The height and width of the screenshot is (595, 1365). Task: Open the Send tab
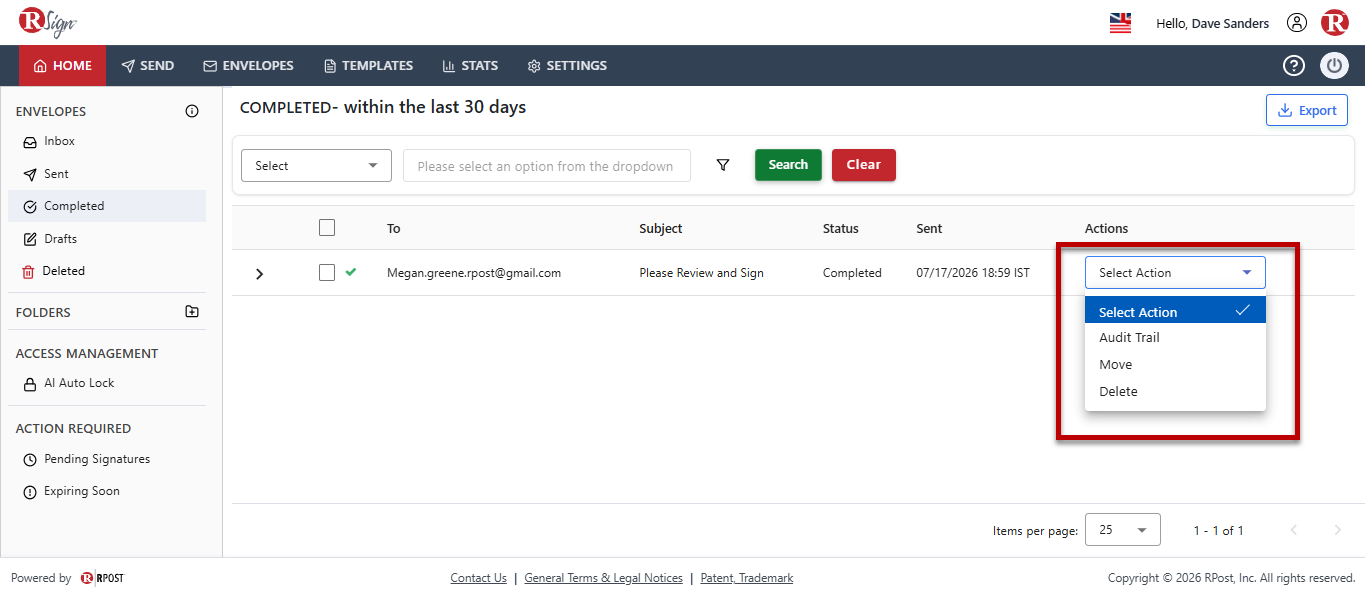(148, 66)
